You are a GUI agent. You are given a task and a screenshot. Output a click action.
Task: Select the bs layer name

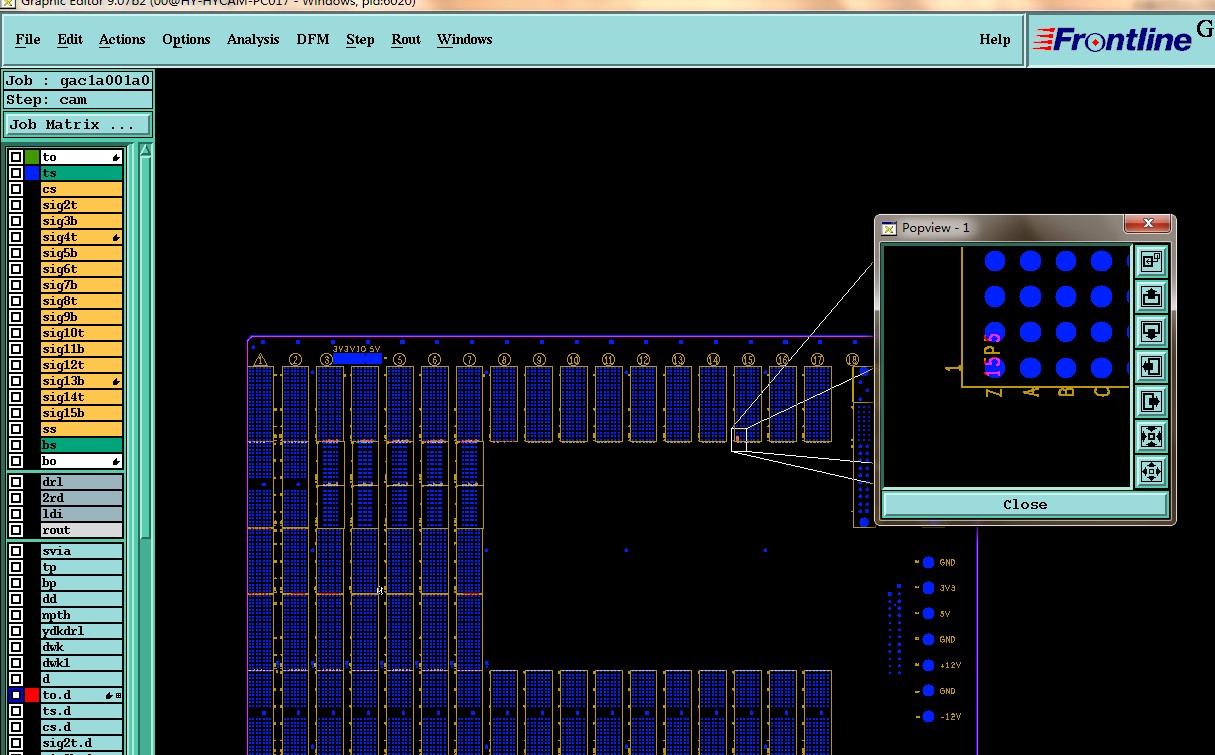click(x=81, y=445)
